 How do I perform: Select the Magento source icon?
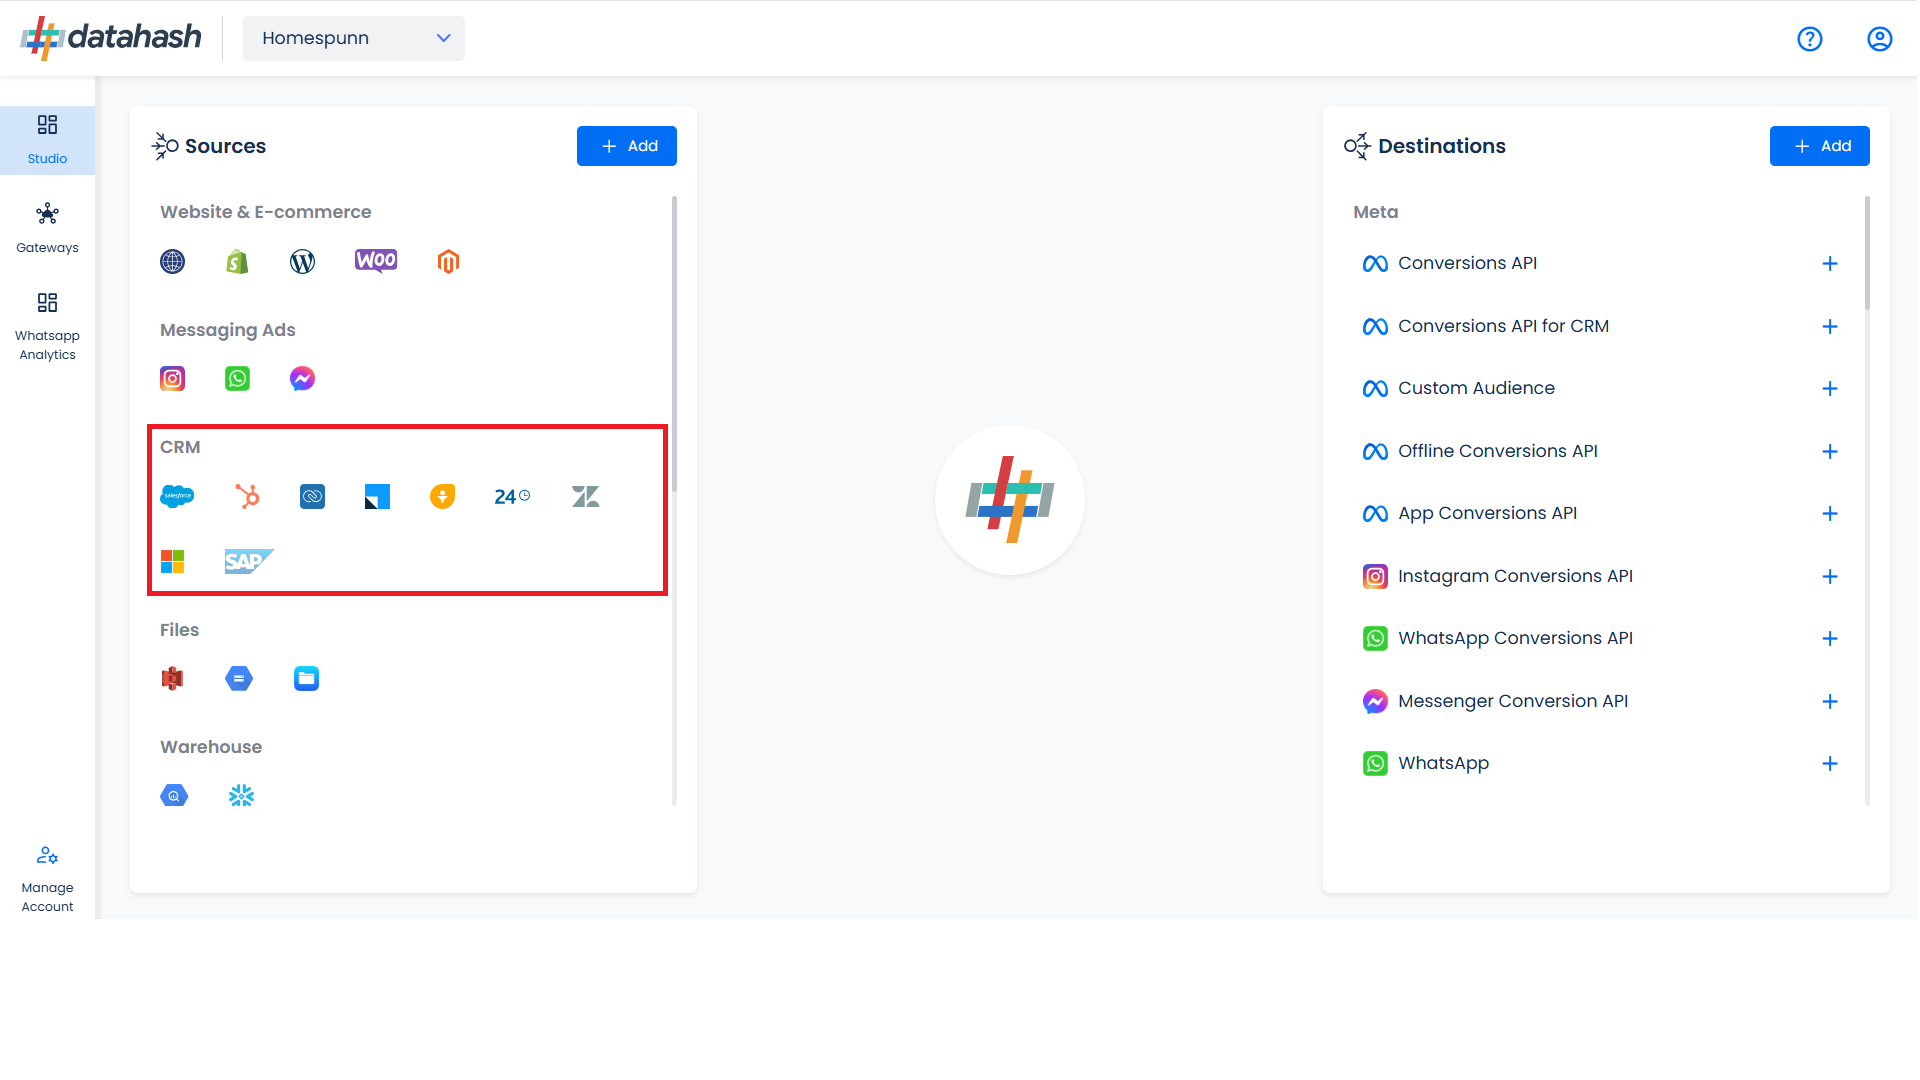(x=448, y=262)
